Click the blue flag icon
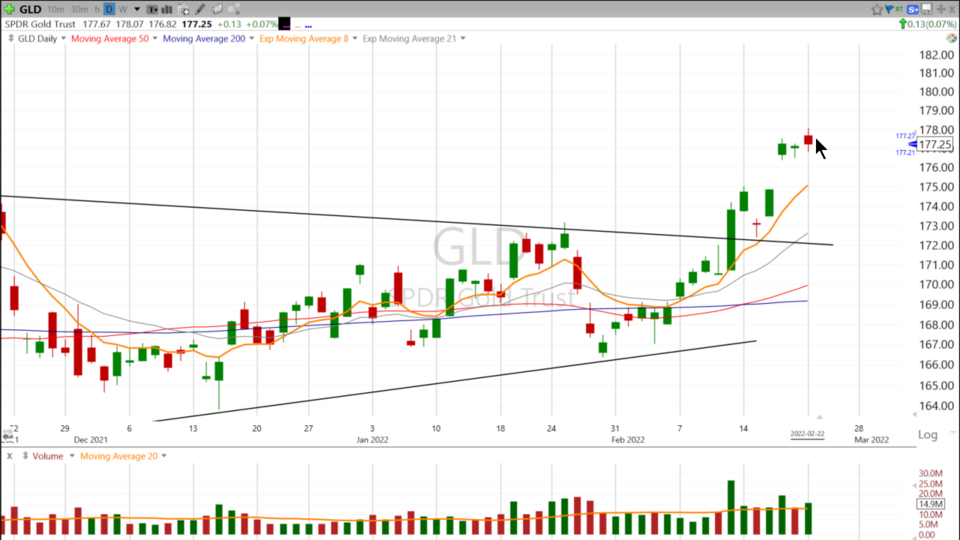 pyautogui.click(x=889, y=9)
